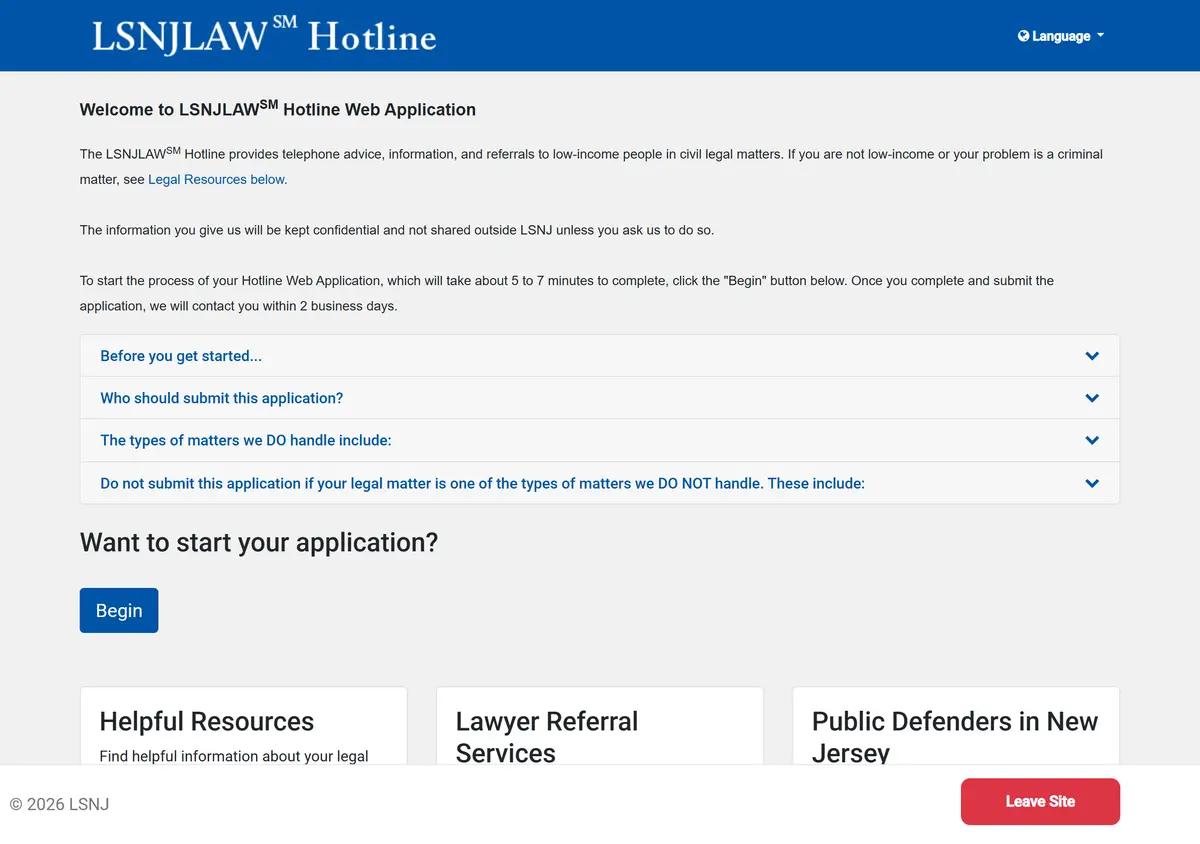
Task: Start the application with the Begin button
Action: pyautogui.click(x=119, y=610)
